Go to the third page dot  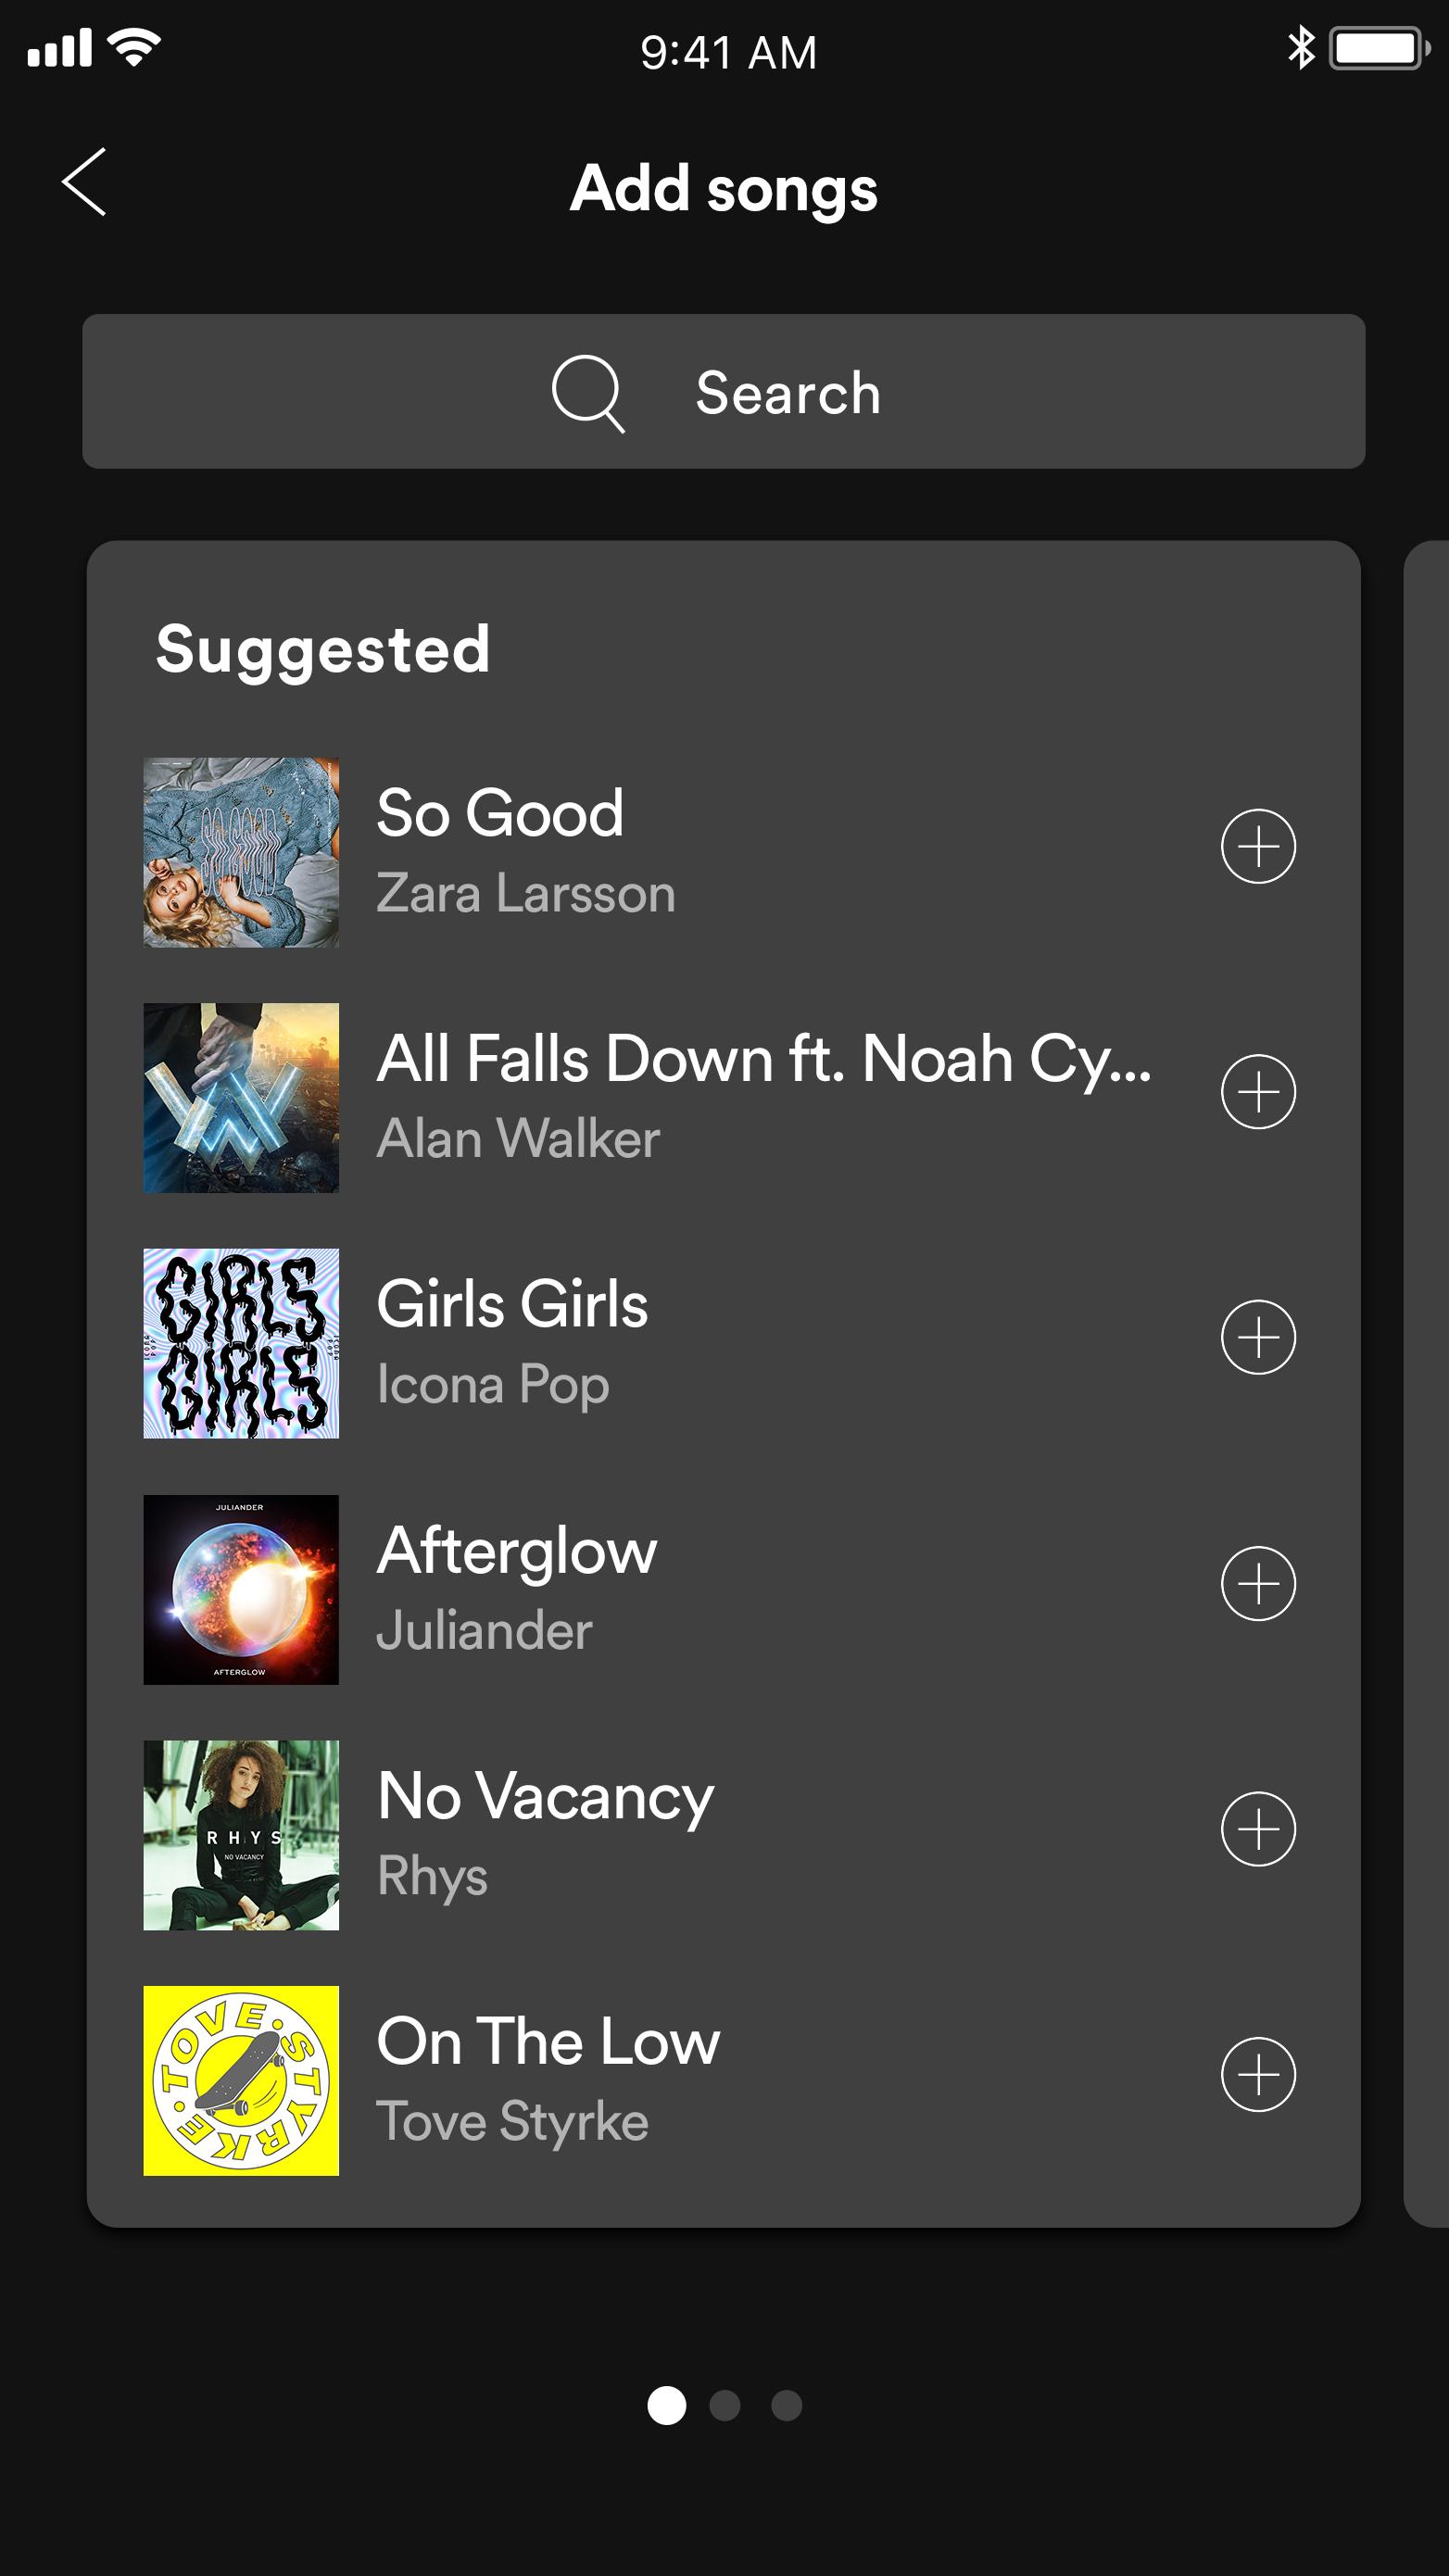(x=786, y=2405)
